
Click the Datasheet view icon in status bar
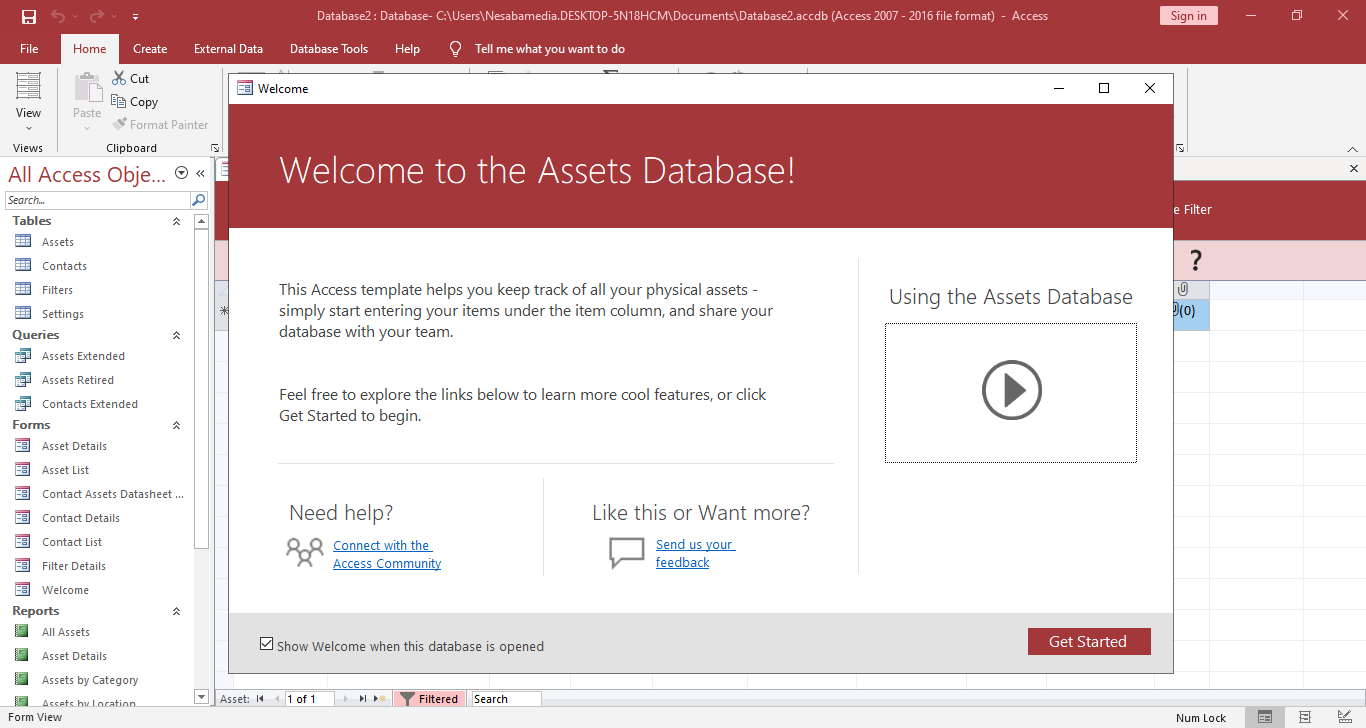pos(1305,717)
